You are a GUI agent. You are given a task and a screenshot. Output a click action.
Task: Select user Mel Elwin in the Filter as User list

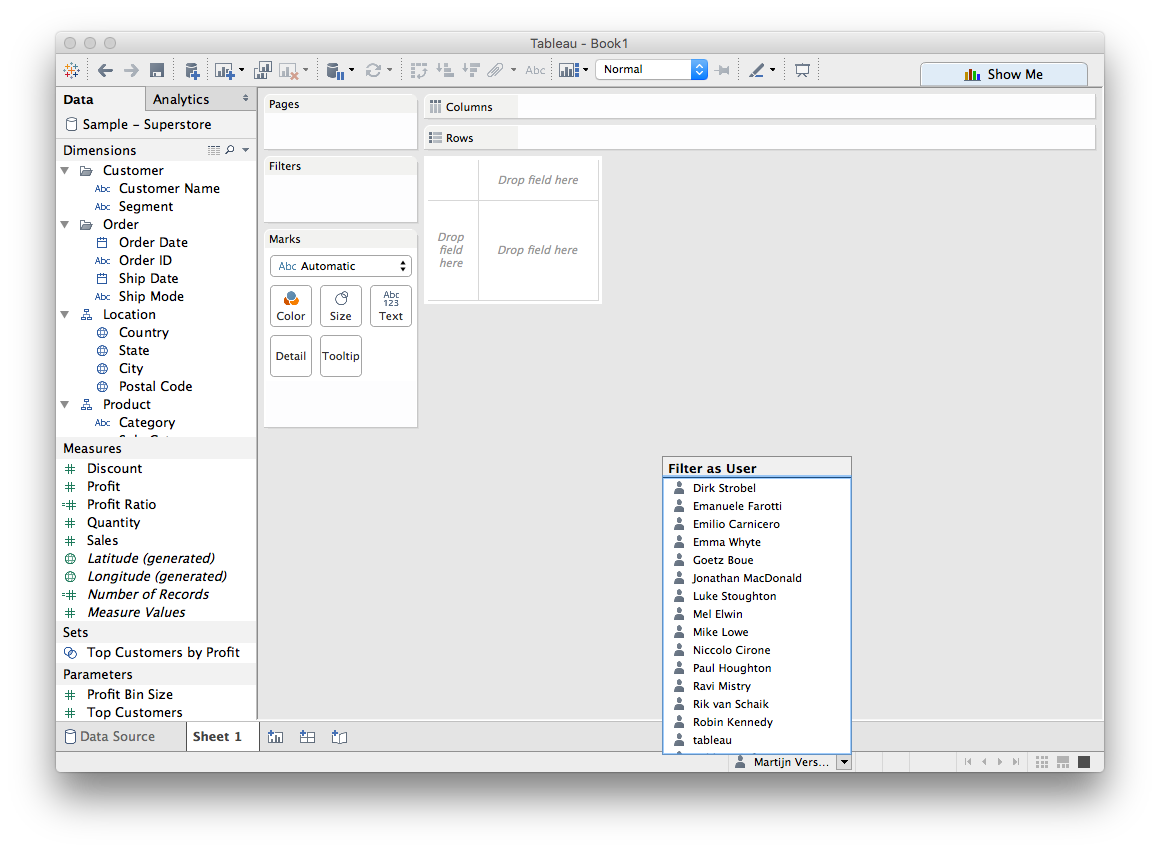click(717, 613)
